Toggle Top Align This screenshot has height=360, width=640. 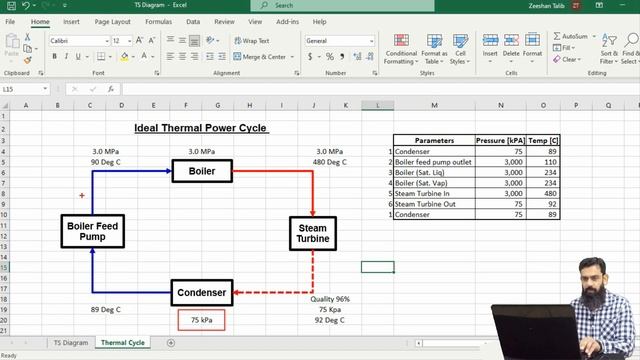[x=170, y=40]
